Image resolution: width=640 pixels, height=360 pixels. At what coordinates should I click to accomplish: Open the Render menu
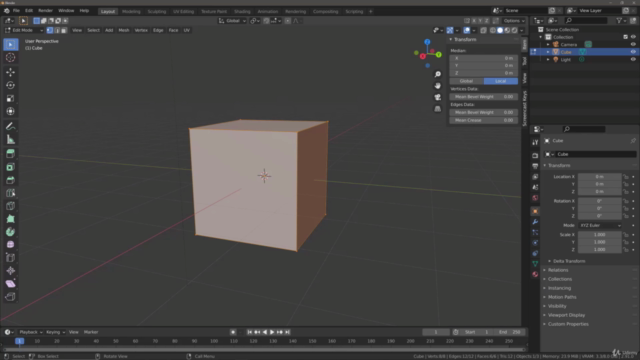45,11
